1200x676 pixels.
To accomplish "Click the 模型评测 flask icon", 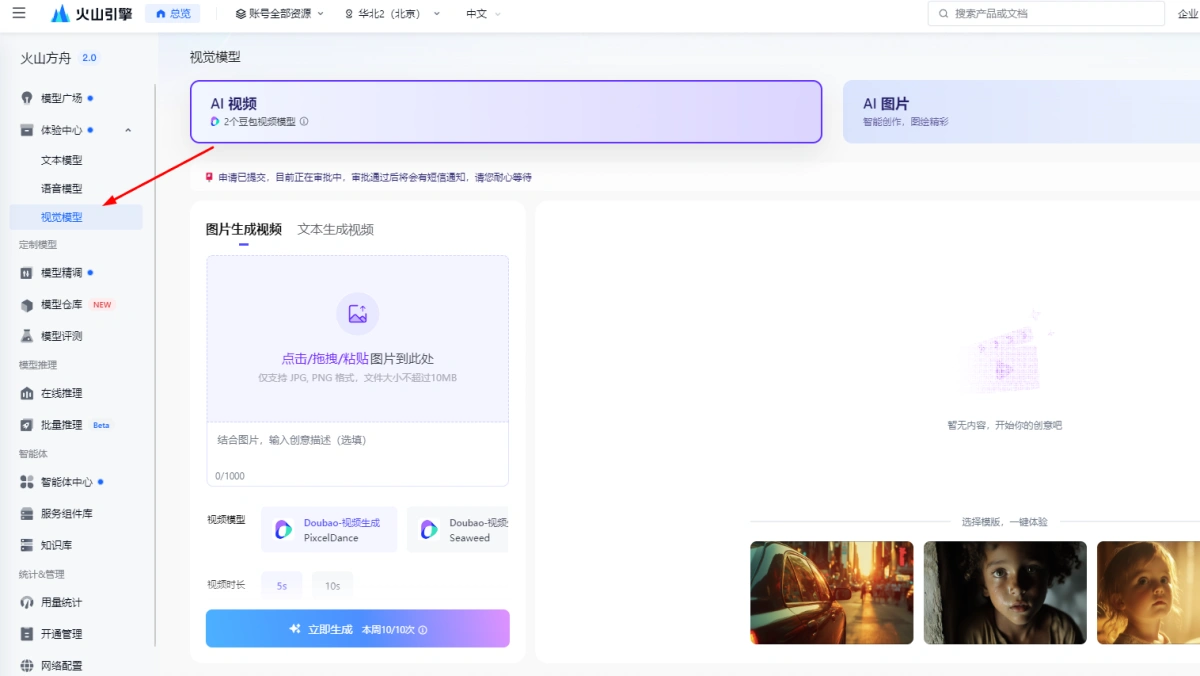I will (27, 336).
